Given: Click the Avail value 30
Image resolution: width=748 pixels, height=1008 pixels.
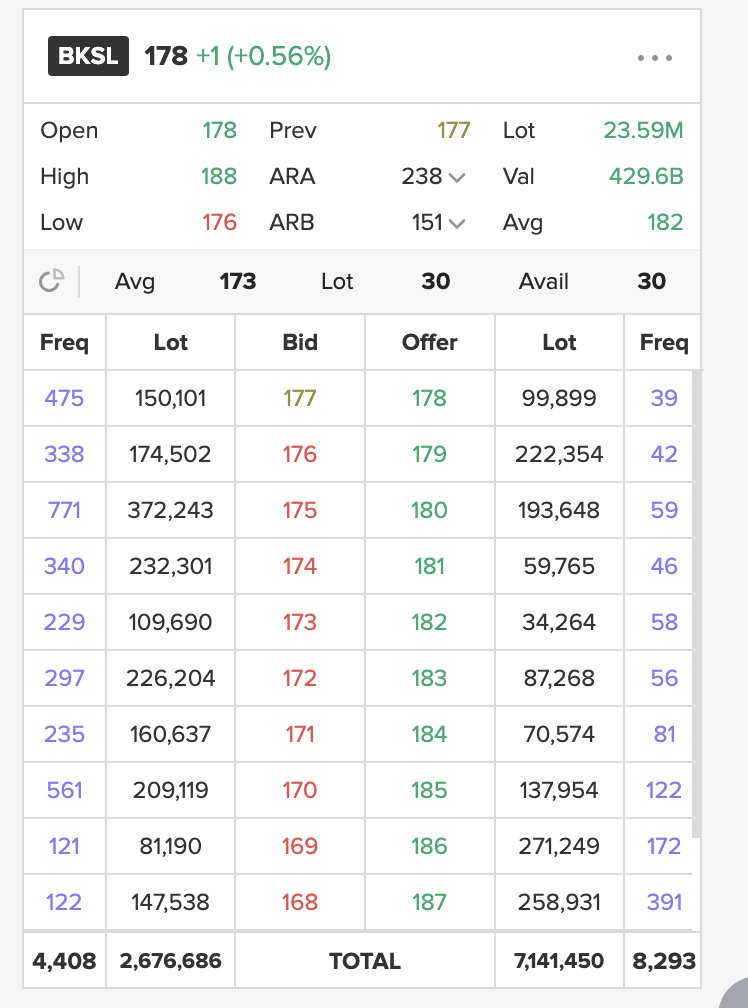Looking at the screenshot, I should tap(652, 281).
